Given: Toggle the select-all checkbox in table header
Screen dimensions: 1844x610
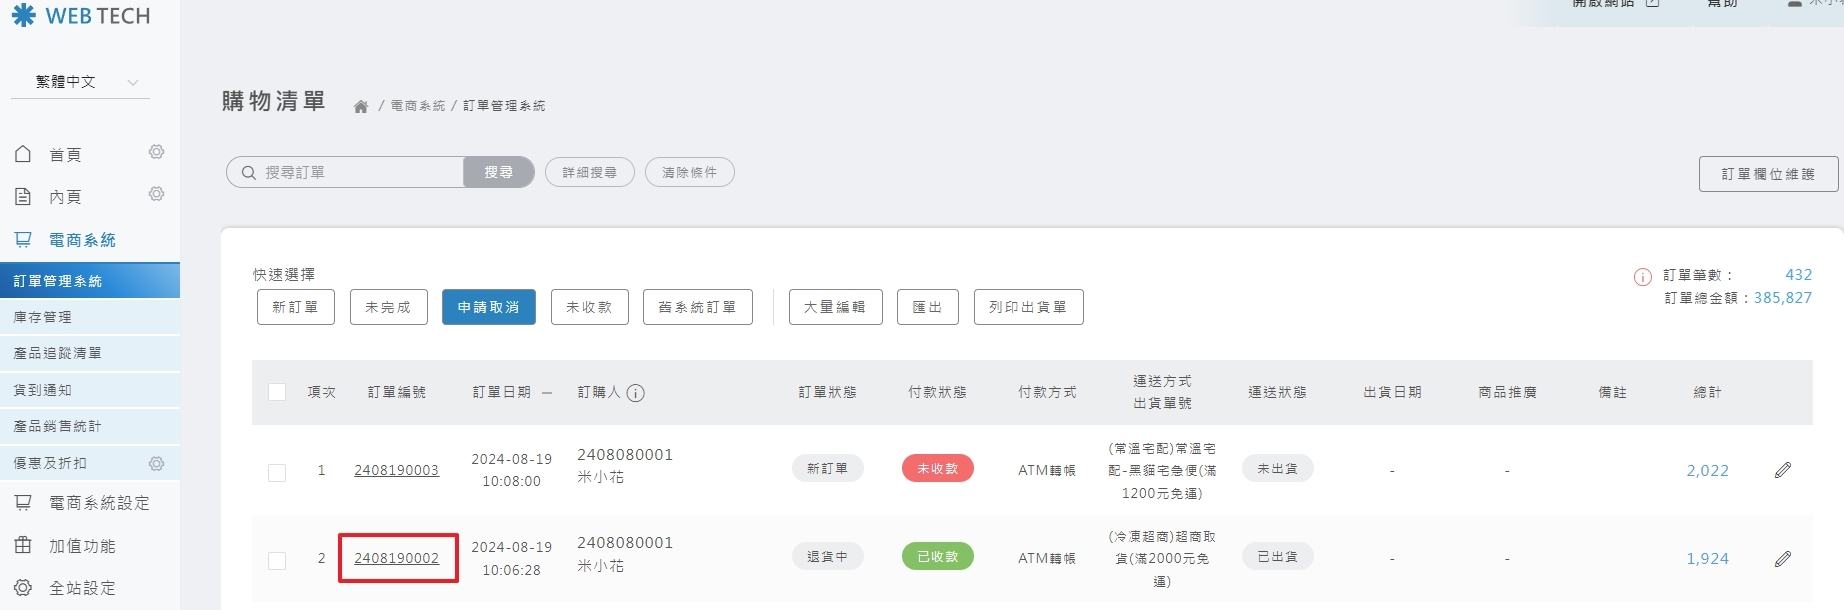Looking at the screenshot, I should pyautogui.click(x=277, y=392).
